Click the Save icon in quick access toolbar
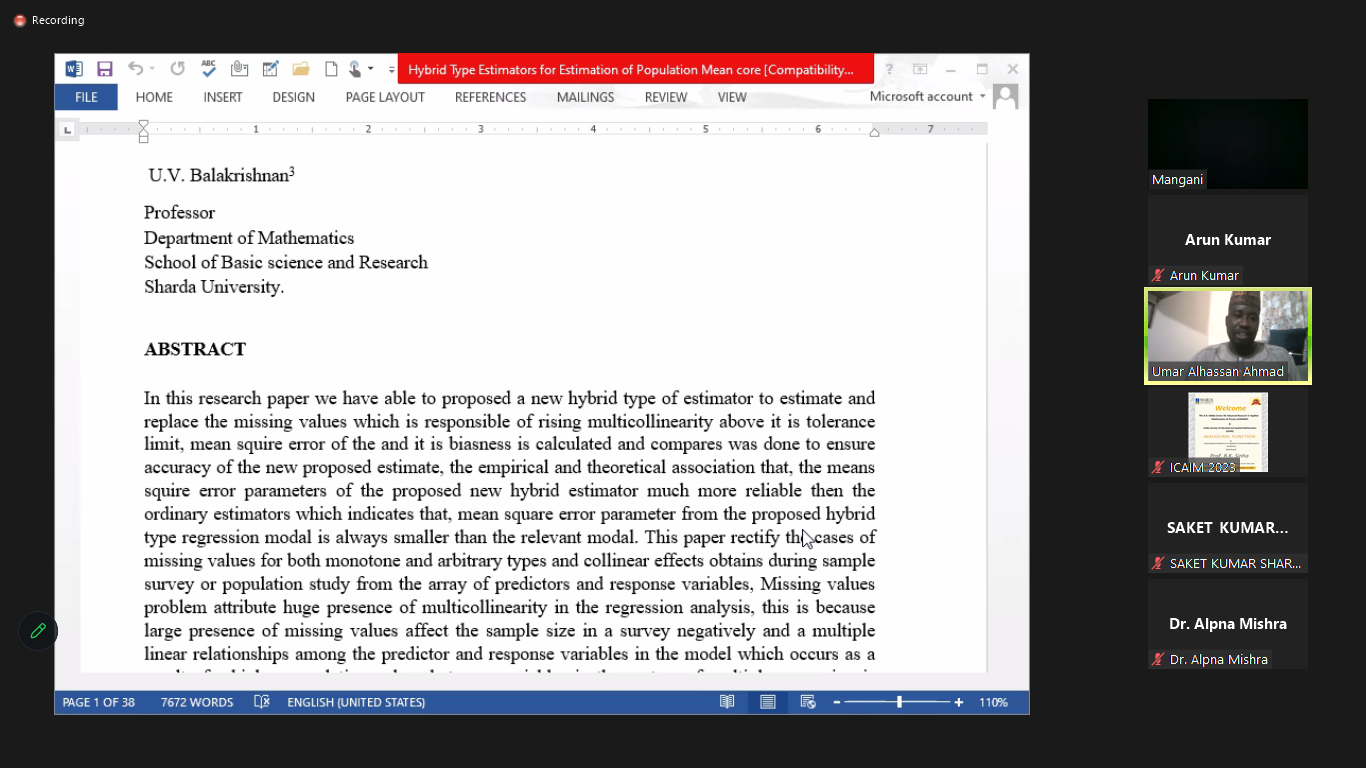 pos(104,69)
